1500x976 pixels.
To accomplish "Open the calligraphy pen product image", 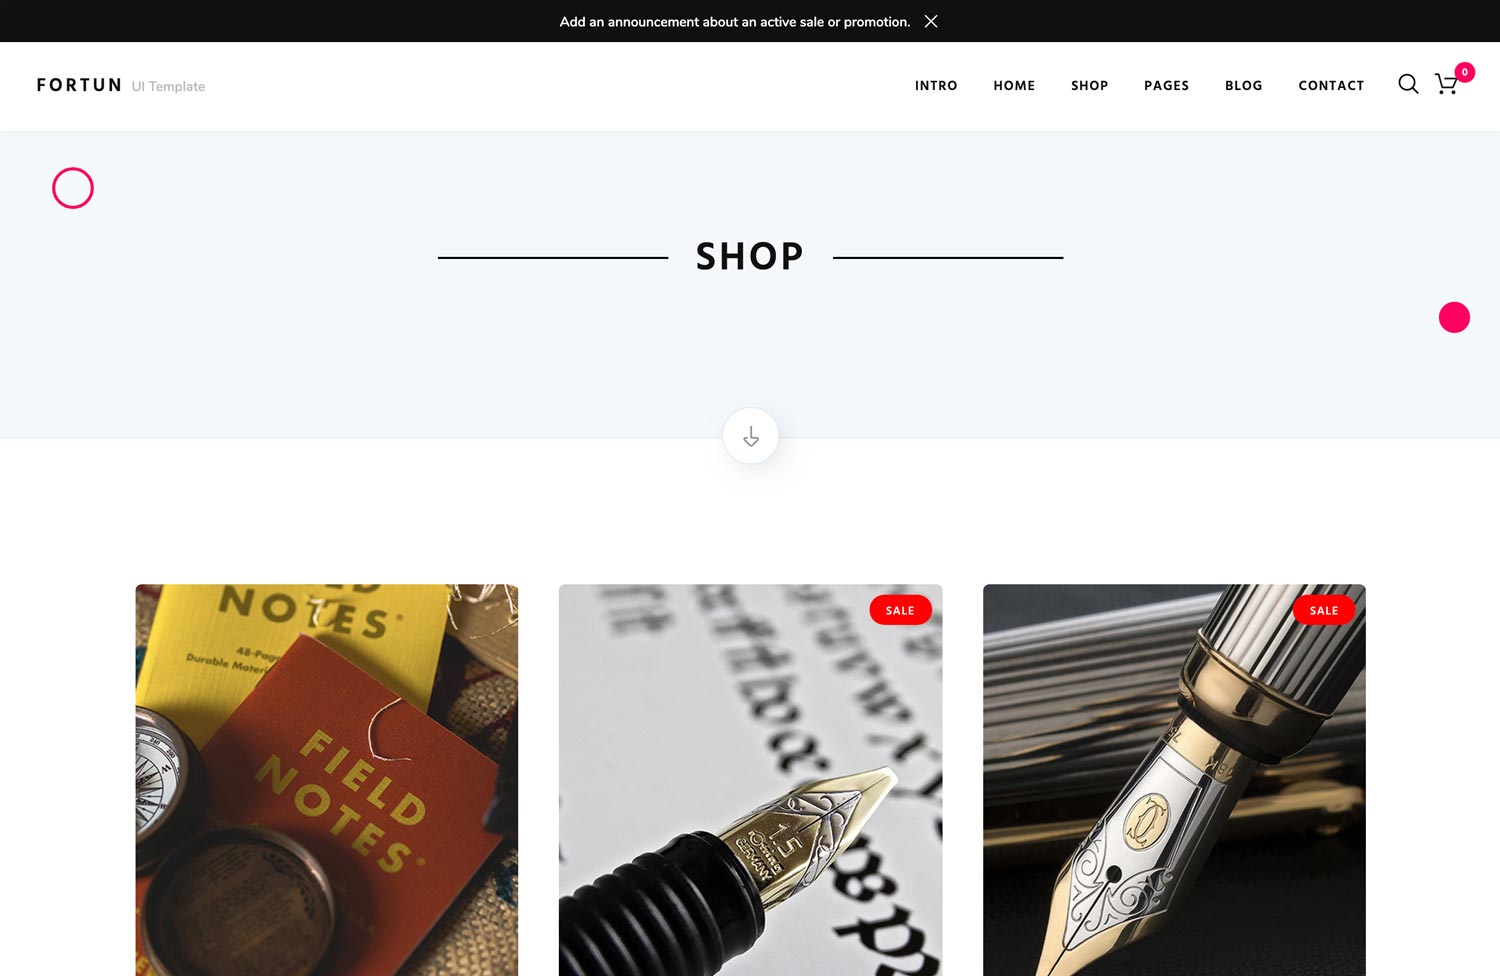I will click(x=750, y=780).
